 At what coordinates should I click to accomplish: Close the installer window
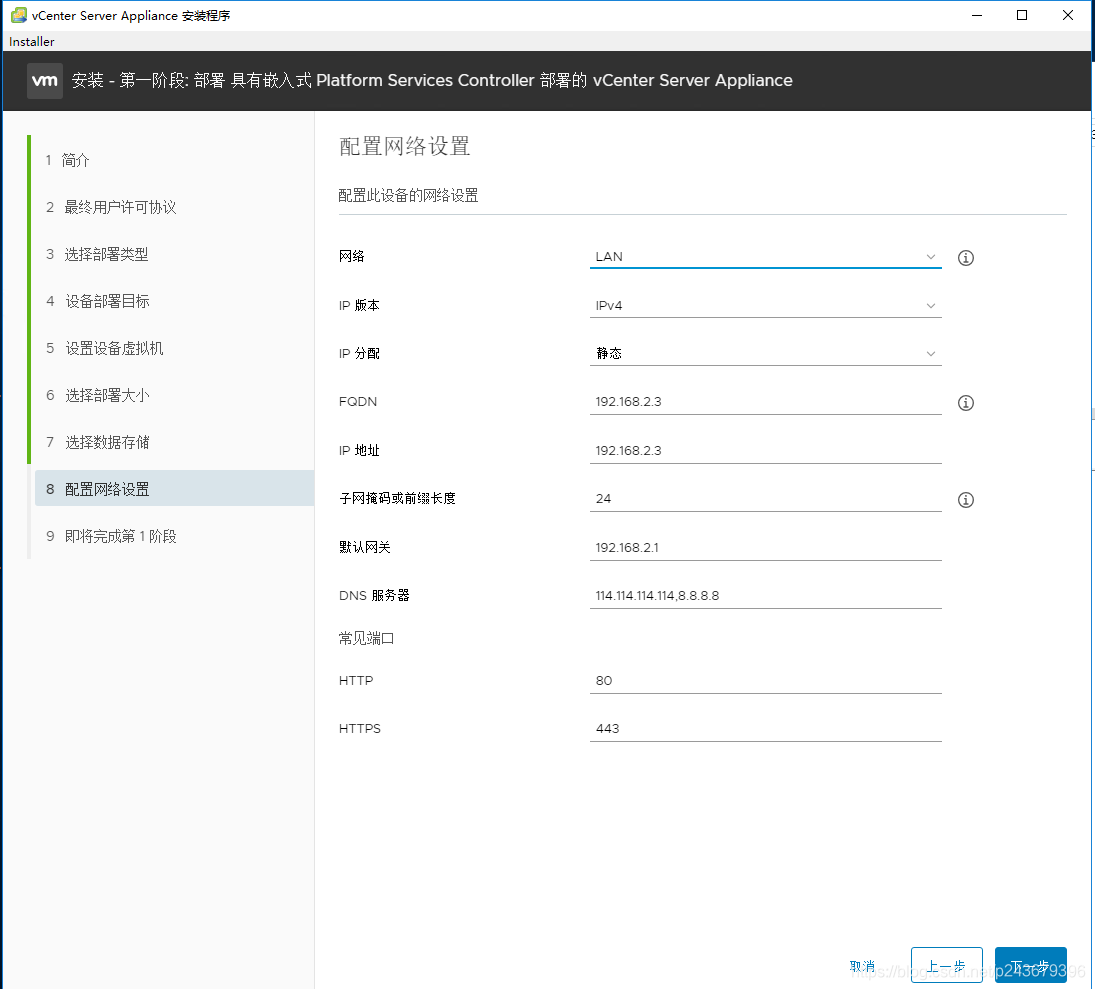[1068, 15]
